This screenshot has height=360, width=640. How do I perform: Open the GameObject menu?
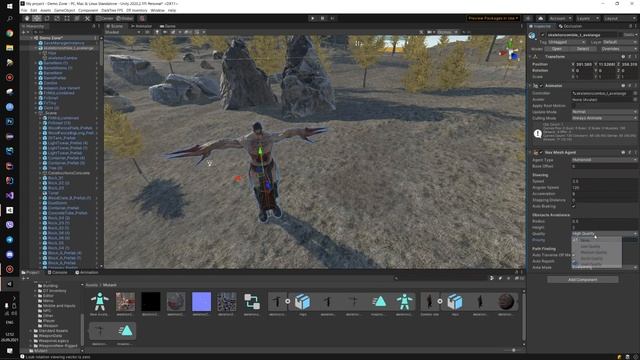[x=64, y=10]
